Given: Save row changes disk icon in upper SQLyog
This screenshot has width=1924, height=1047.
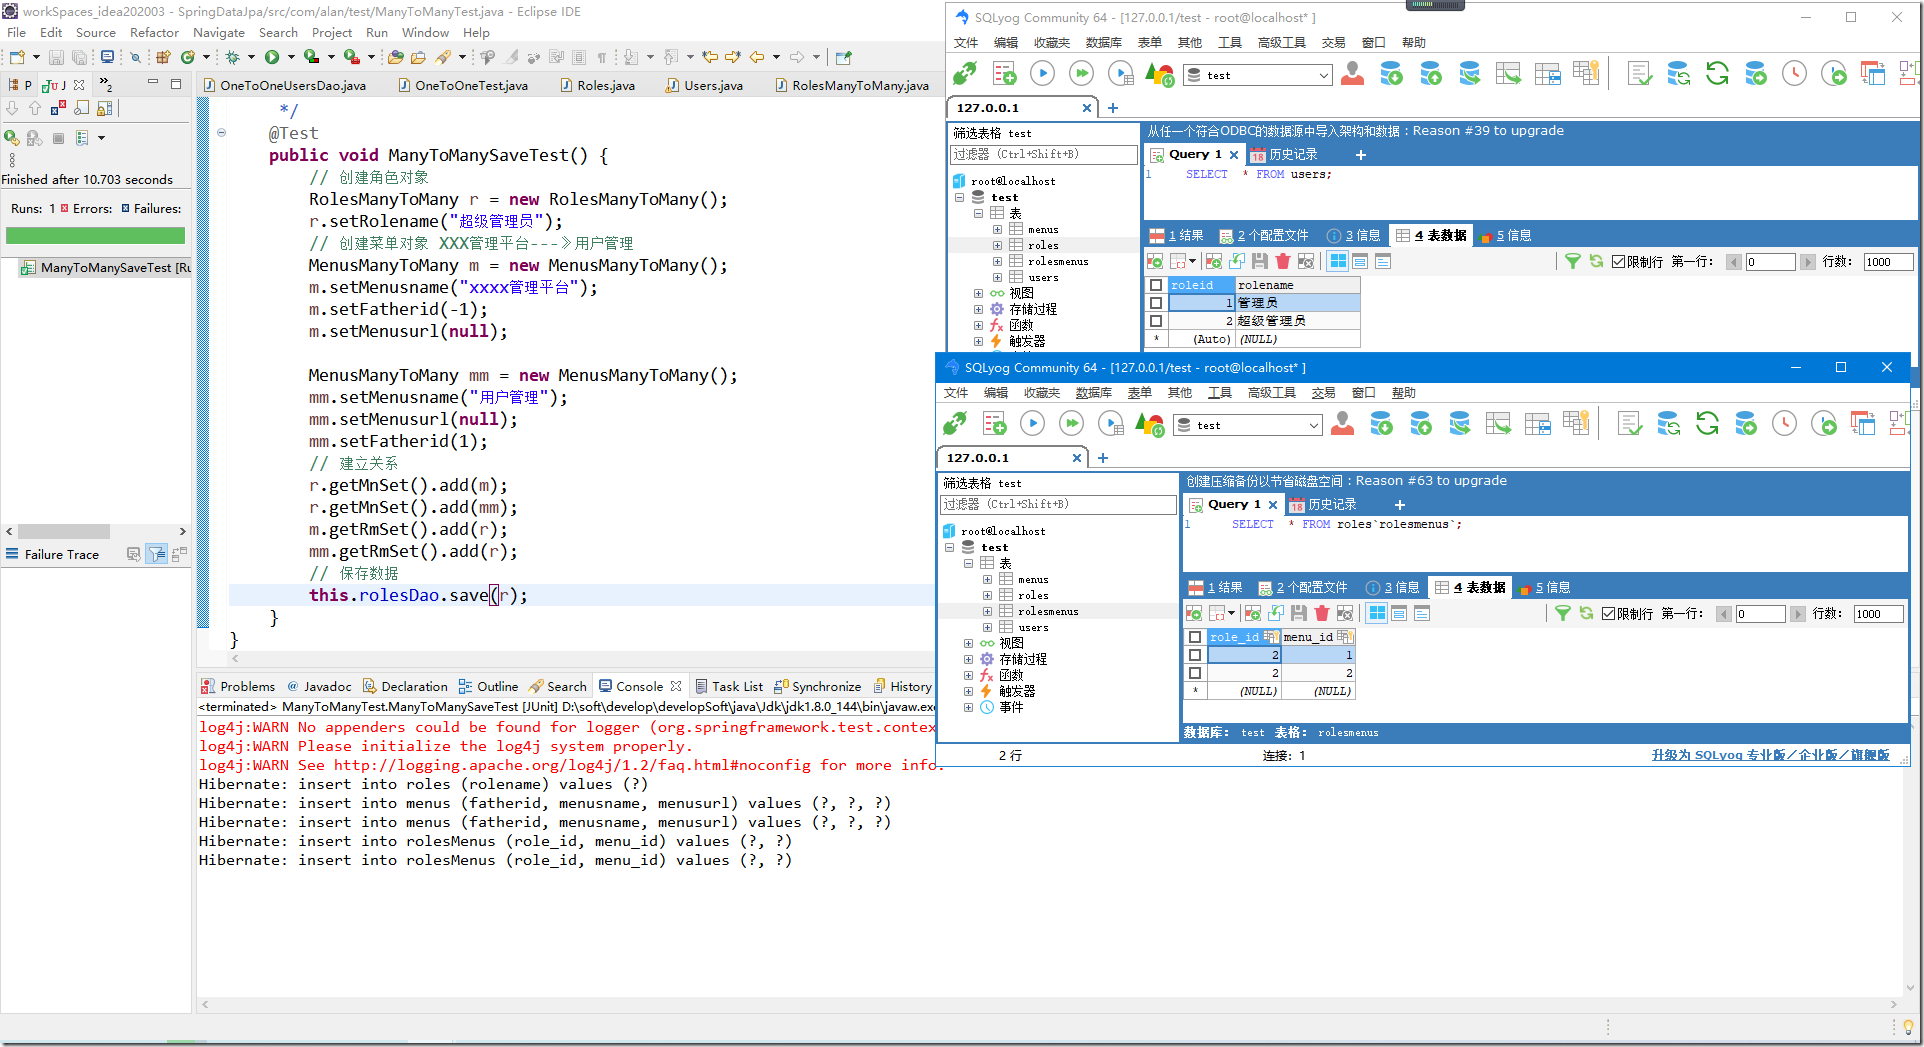Looking at the screenshot, I should click(x=1260, y=261).
